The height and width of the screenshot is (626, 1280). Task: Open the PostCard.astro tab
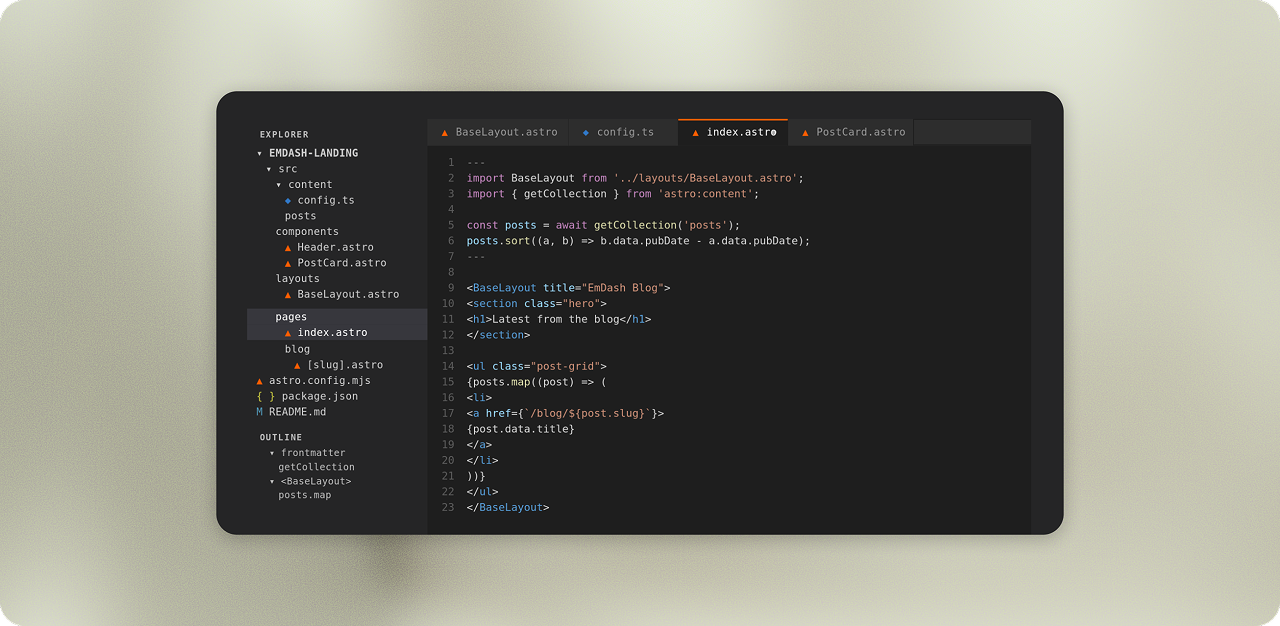(851, 133)
